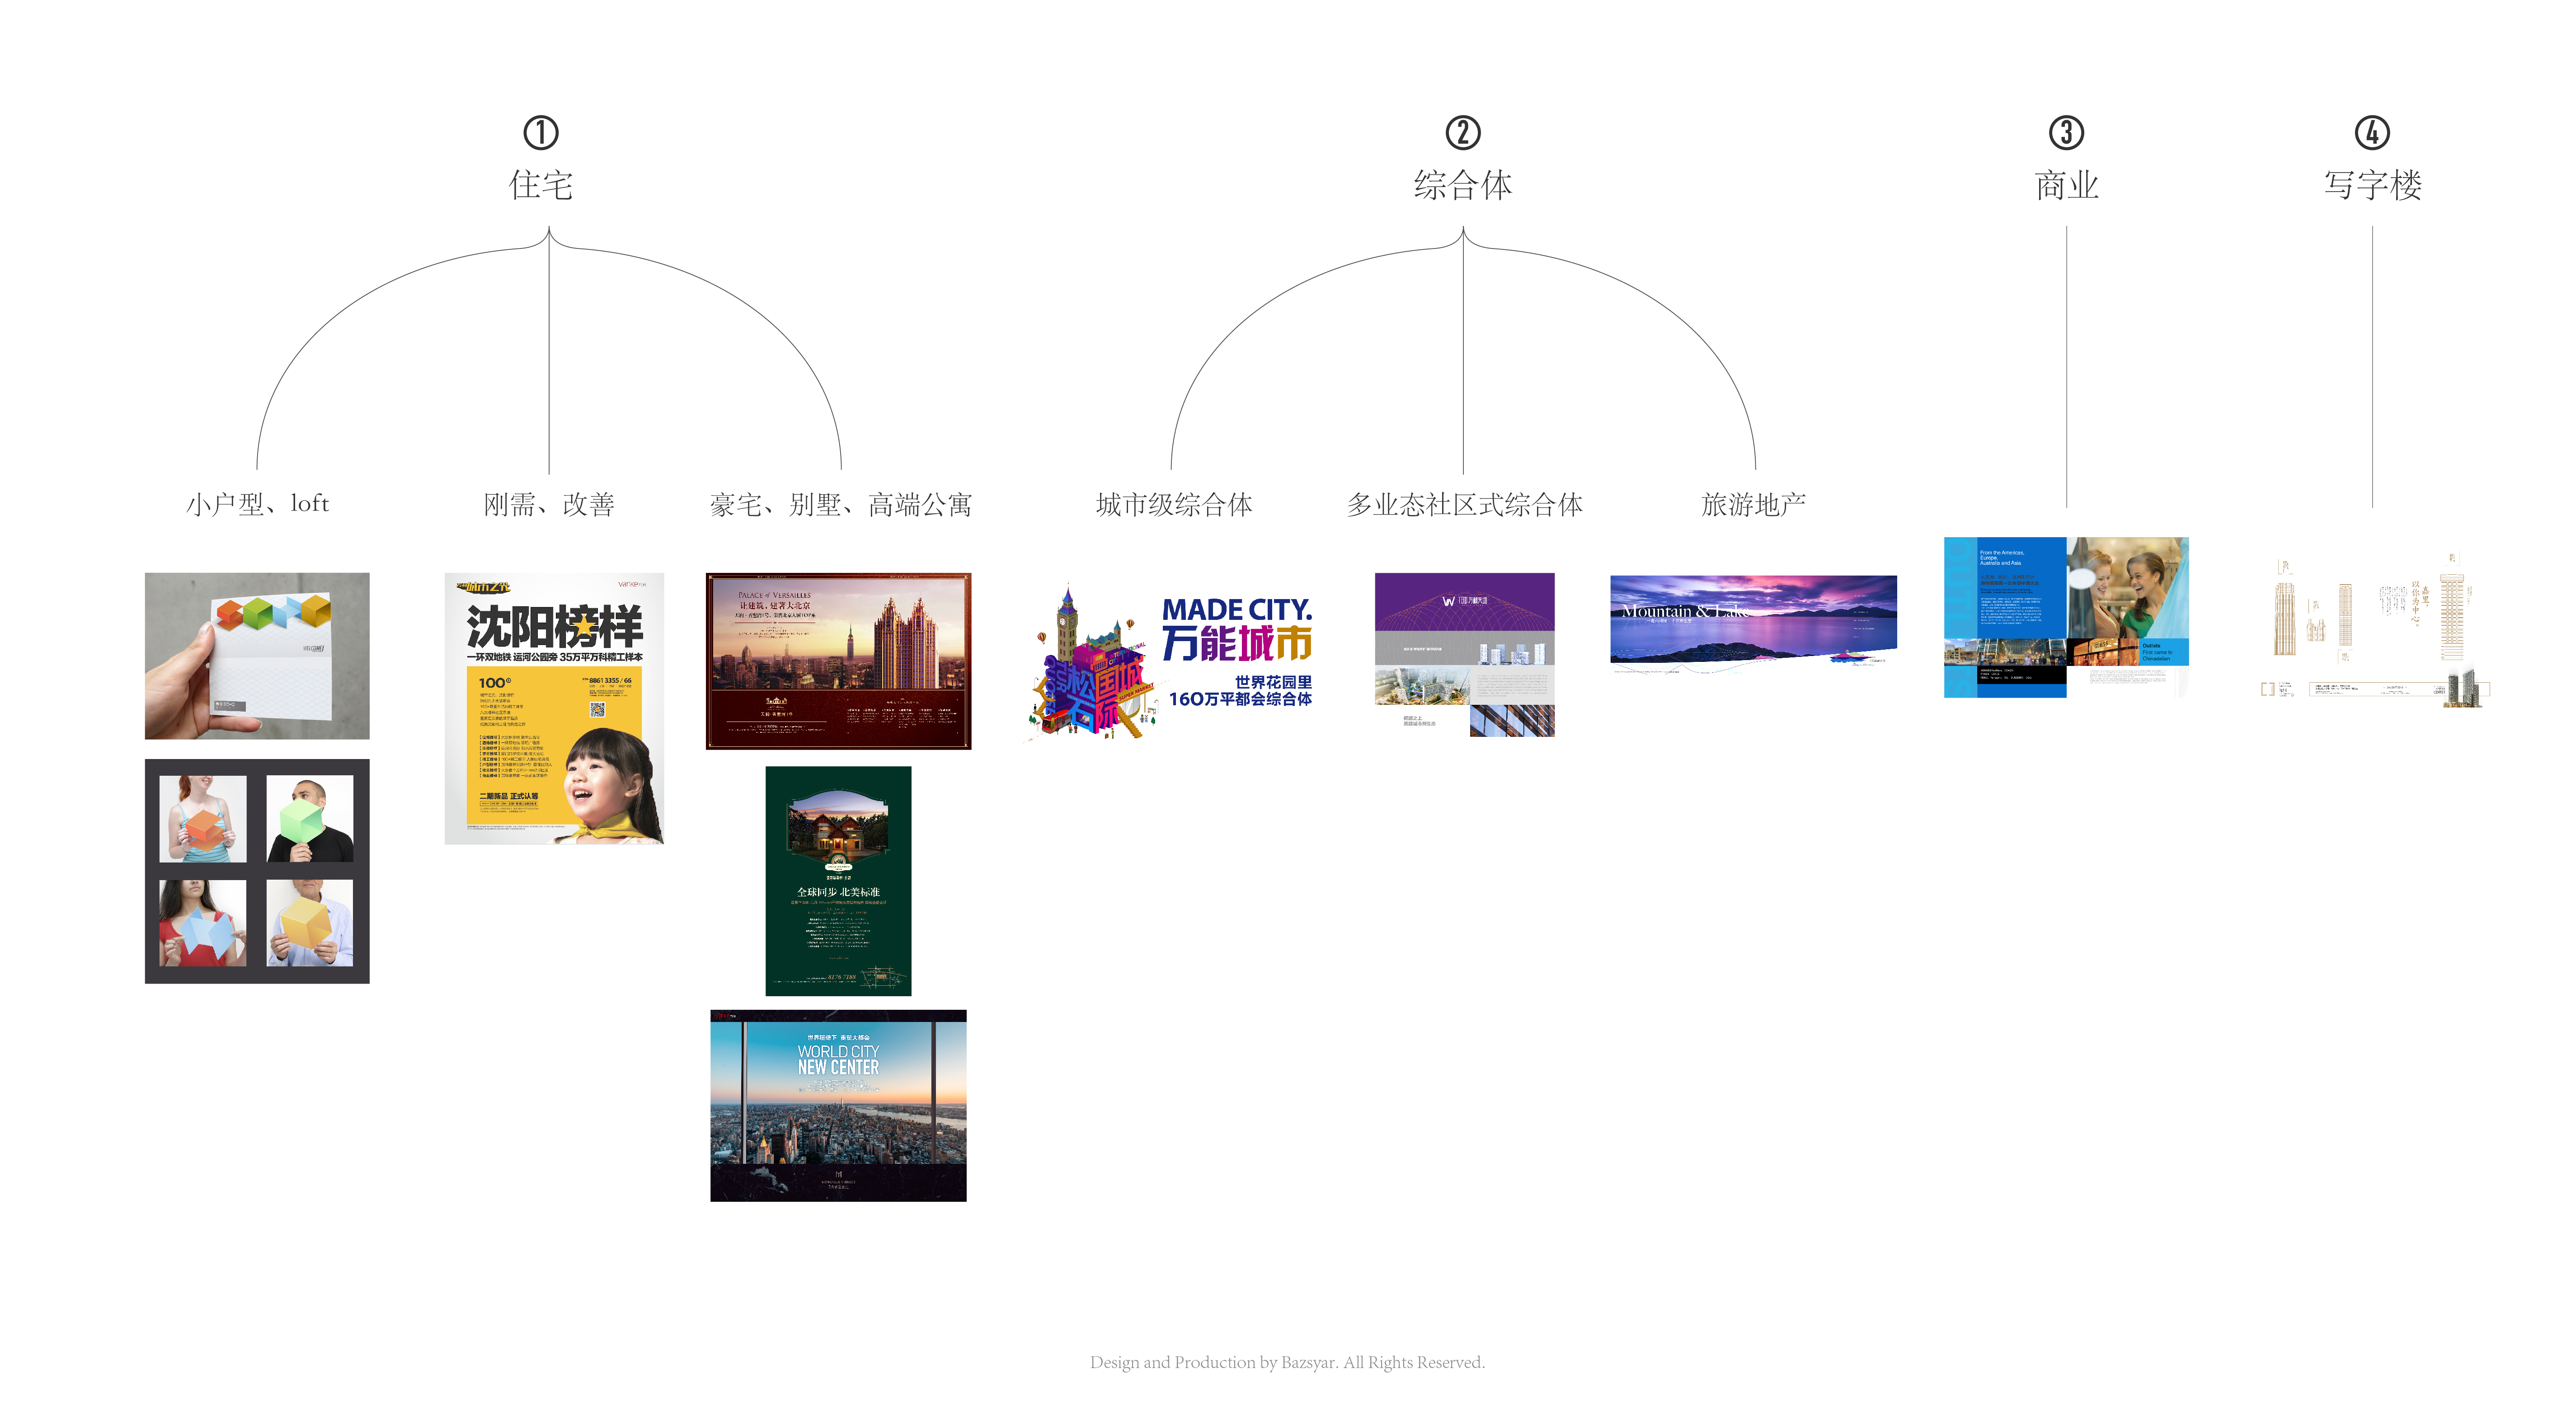Open the green villa poster thumbnail
Viewport: 2576px width, 1406px height.
(838, 880)
